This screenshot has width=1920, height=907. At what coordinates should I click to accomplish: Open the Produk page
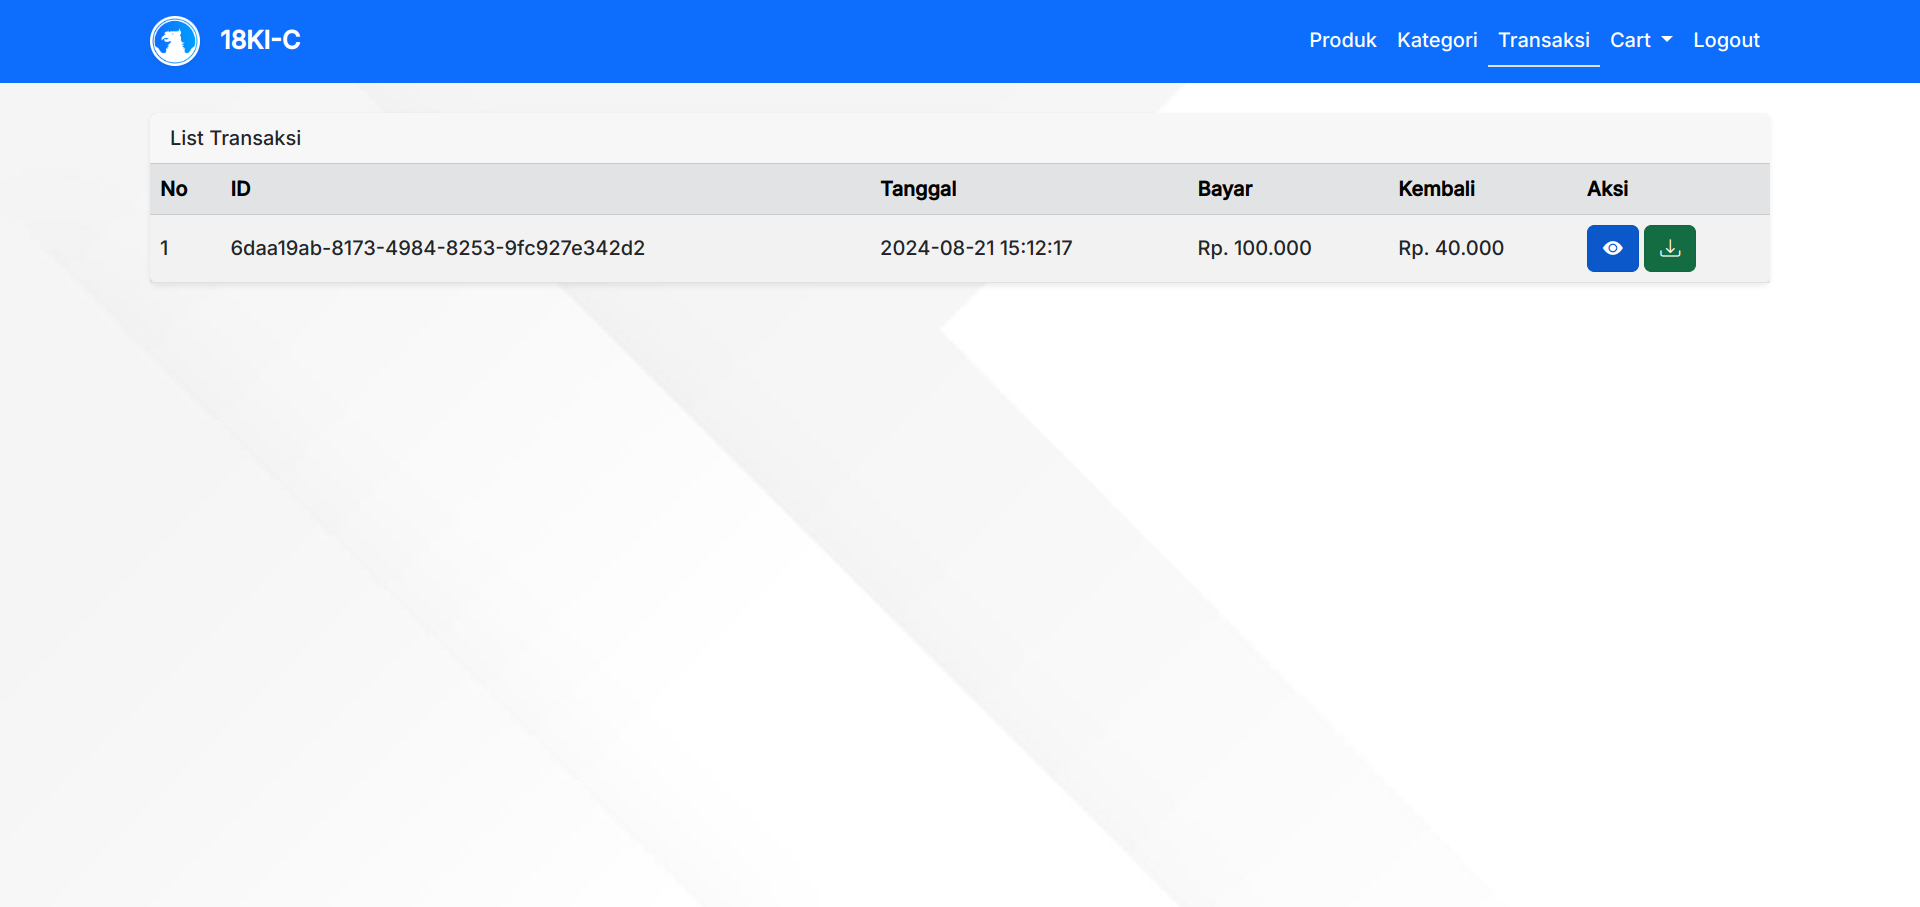[1342, 40]
